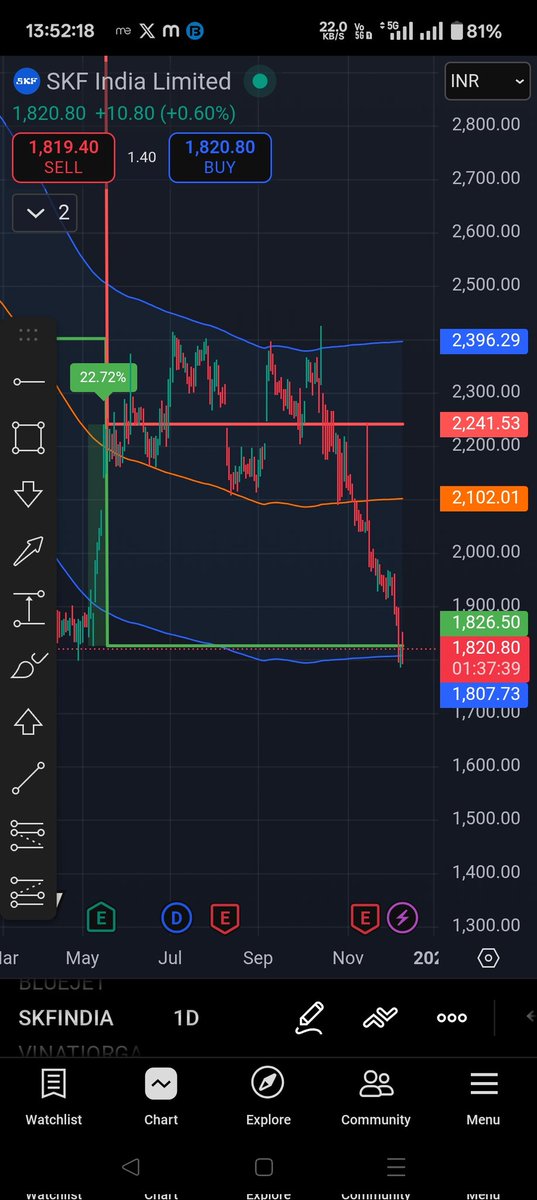Tap the green 1,826.50 price label
537x1200 pixels.
pyautogui.click(x=482, y=622)
